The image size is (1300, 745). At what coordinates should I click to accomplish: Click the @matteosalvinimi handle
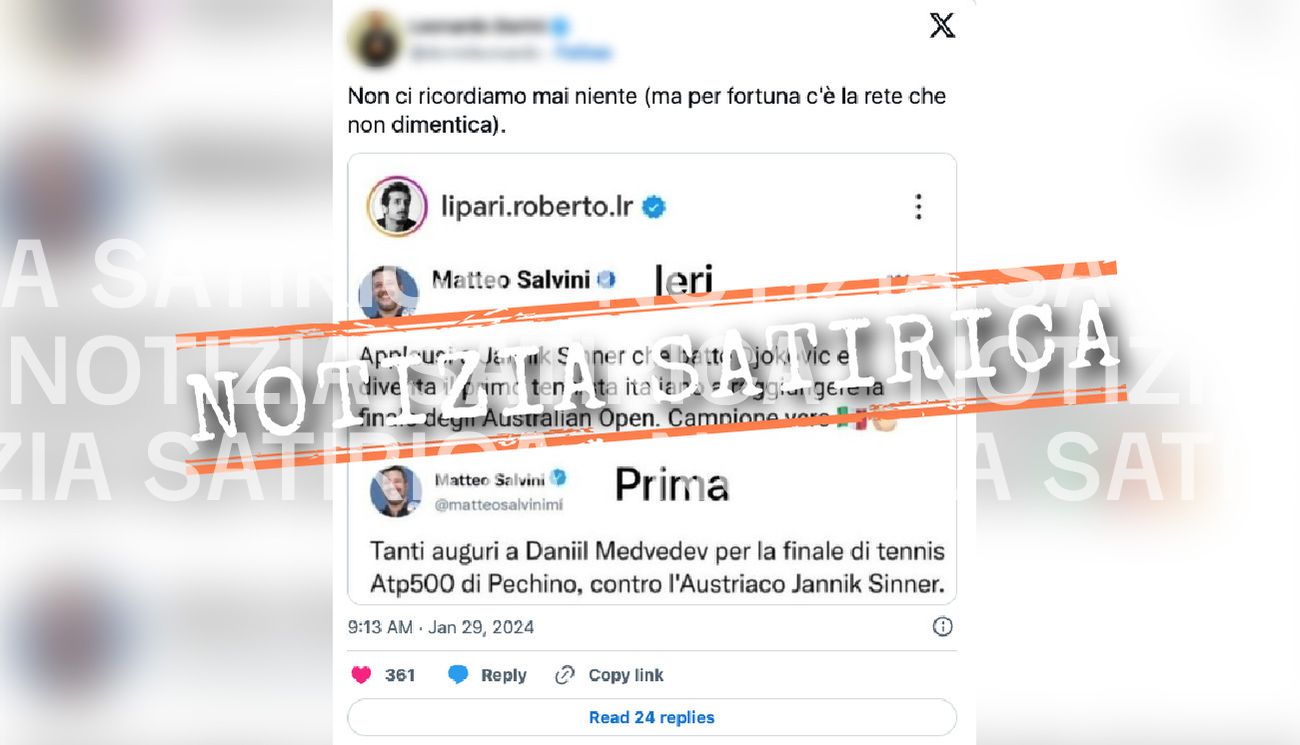(498, 505)
